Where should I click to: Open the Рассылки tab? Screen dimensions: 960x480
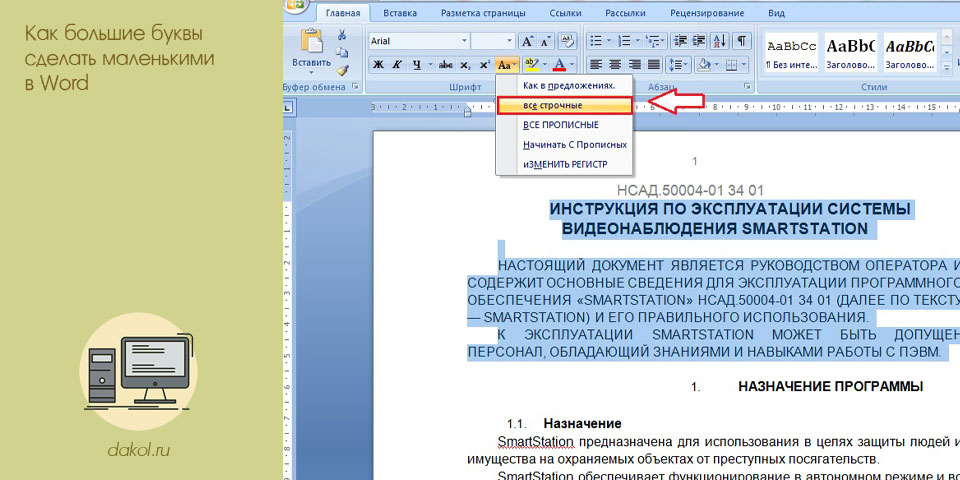point(625,13)
